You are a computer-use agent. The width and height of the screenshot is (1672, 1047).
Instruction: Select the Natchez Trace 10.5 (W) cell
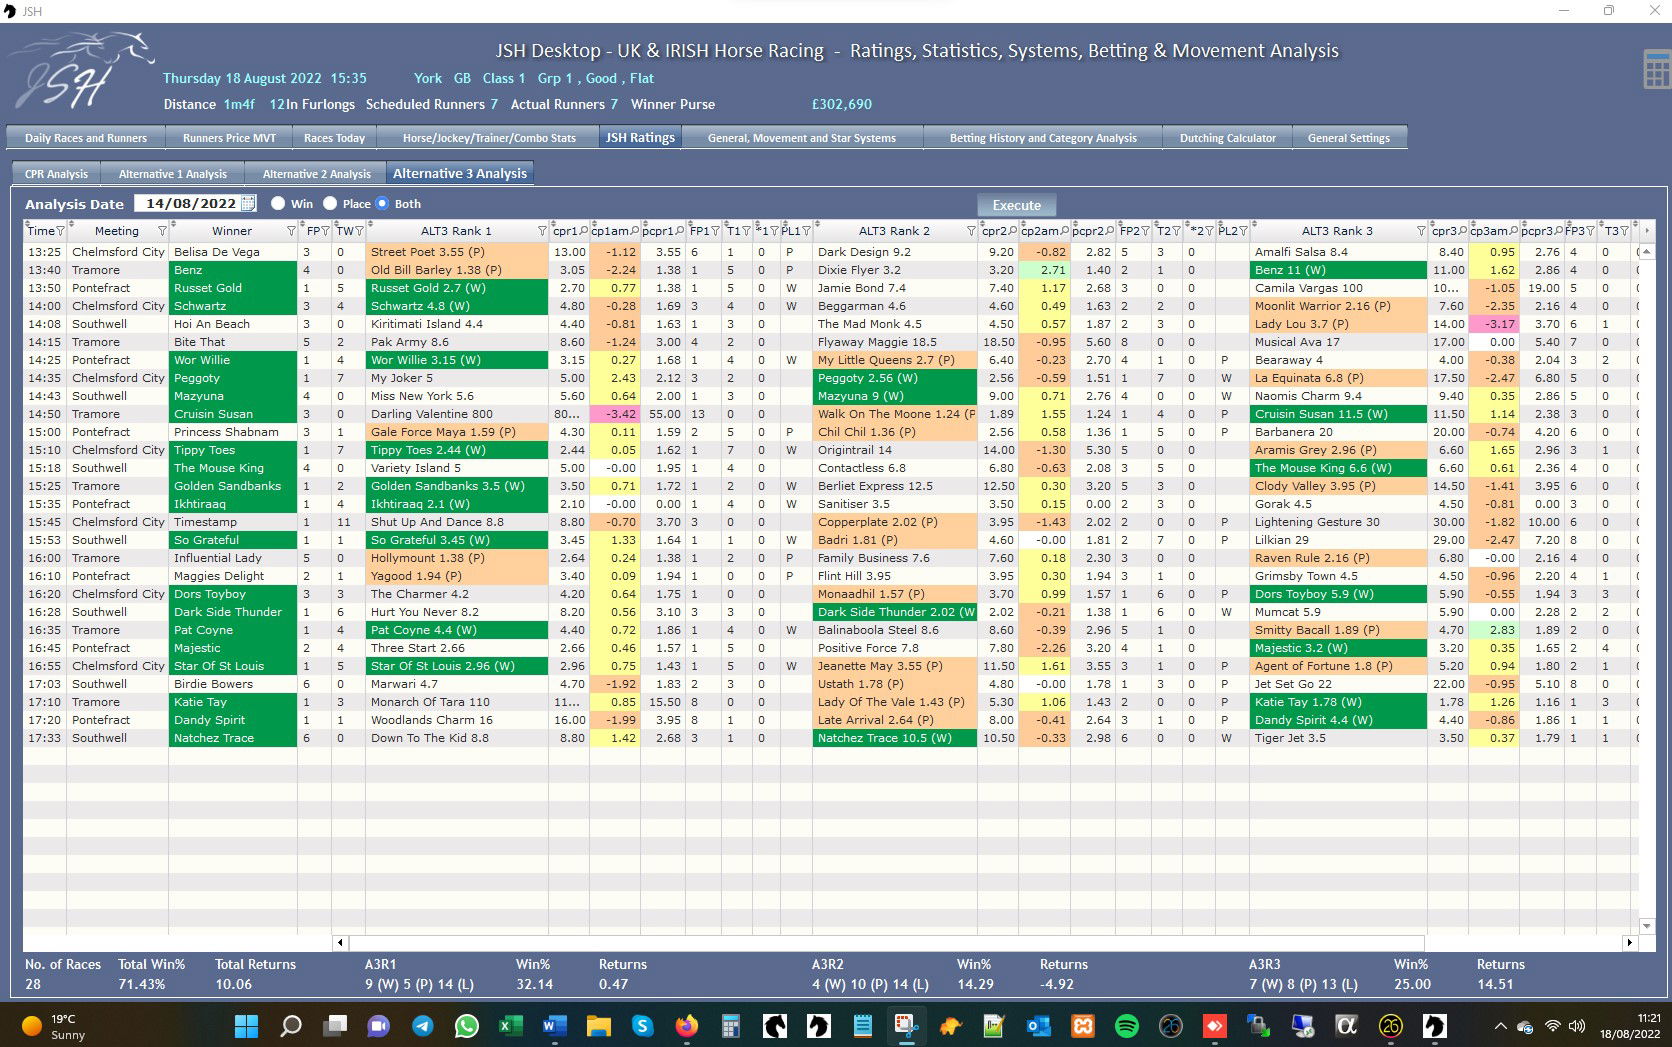(x=895, y=738)
